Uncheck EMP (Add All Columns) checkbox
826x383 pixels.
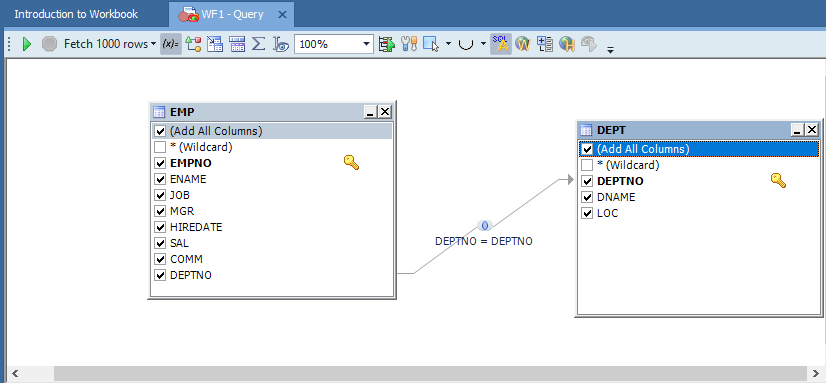(x=161, y=131)
